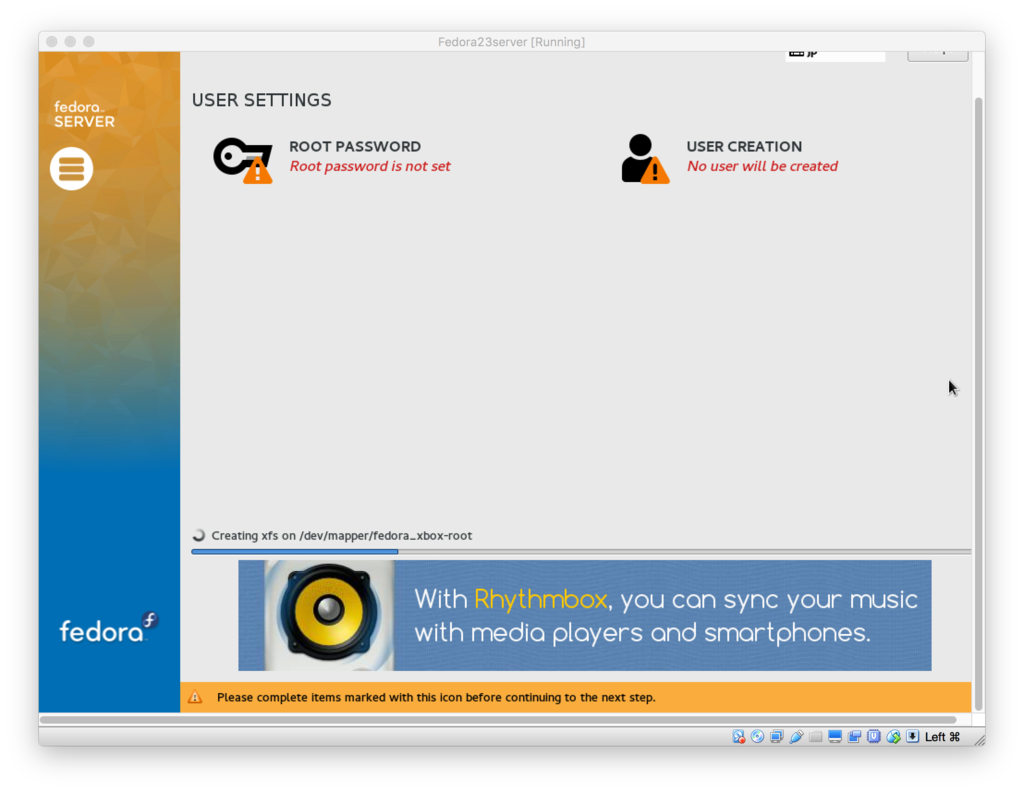This screenshot has height=792, width=1024.
Task: Open the User Creation person icon
Action: pyautogui.click(x=645, y=159)
